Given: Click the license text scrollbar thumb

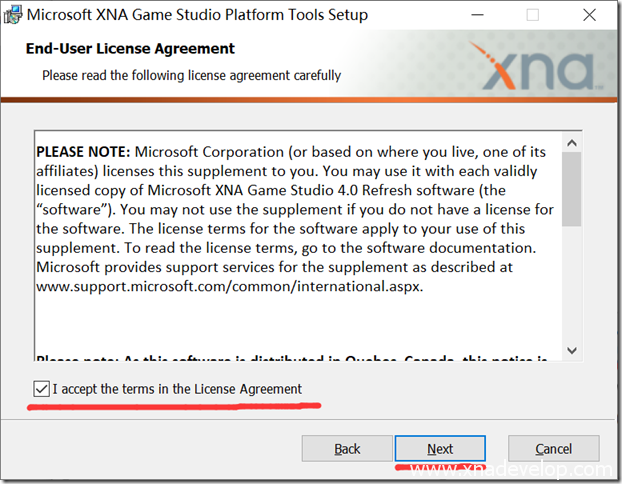Looking at the screenshot, I should click(x=571, y=188).
